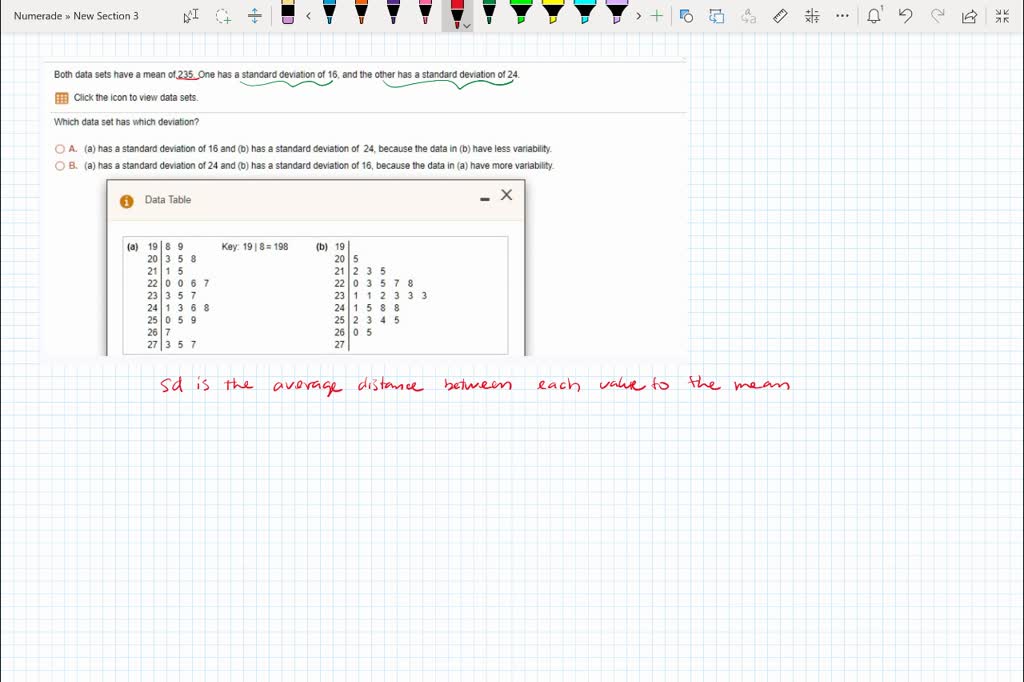Click the underlined mean value 235
This screenshot has height=682, width=1024.
pyautogui.click(x=186, y=74)
